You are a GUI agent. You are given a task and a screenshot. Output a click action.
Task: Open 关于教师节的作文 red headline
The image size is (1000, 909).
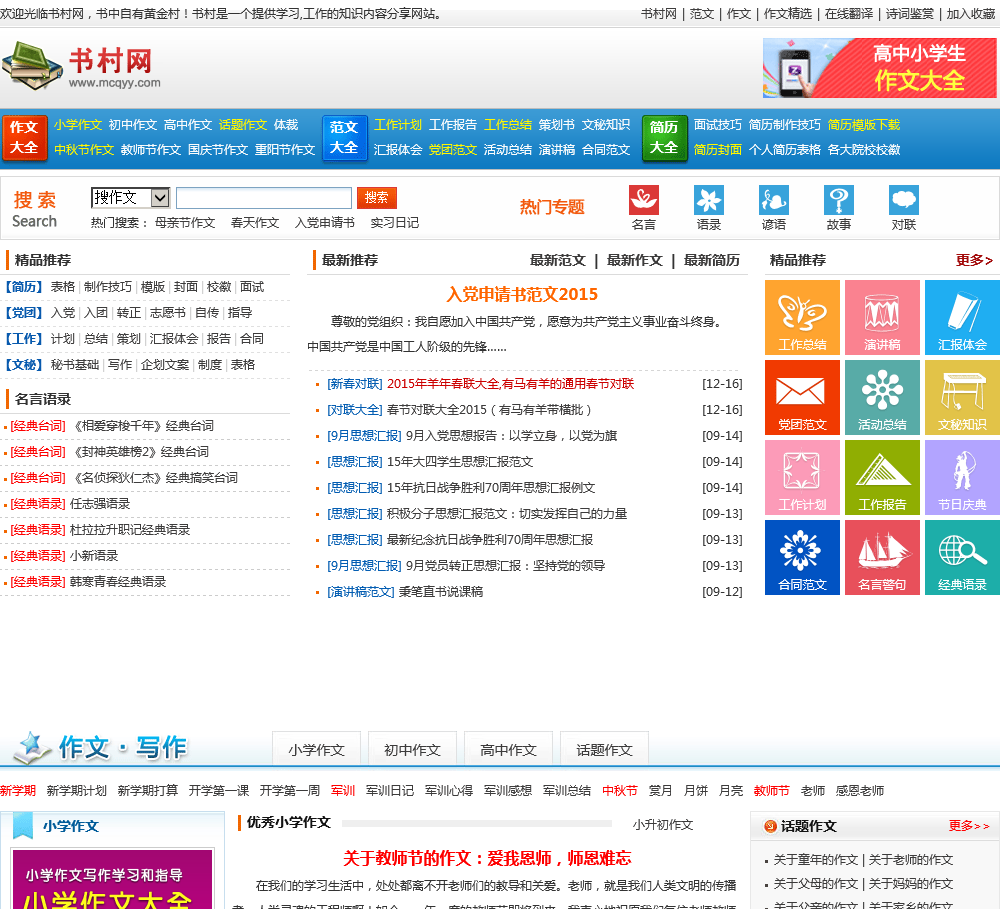(x=487, y=858)
